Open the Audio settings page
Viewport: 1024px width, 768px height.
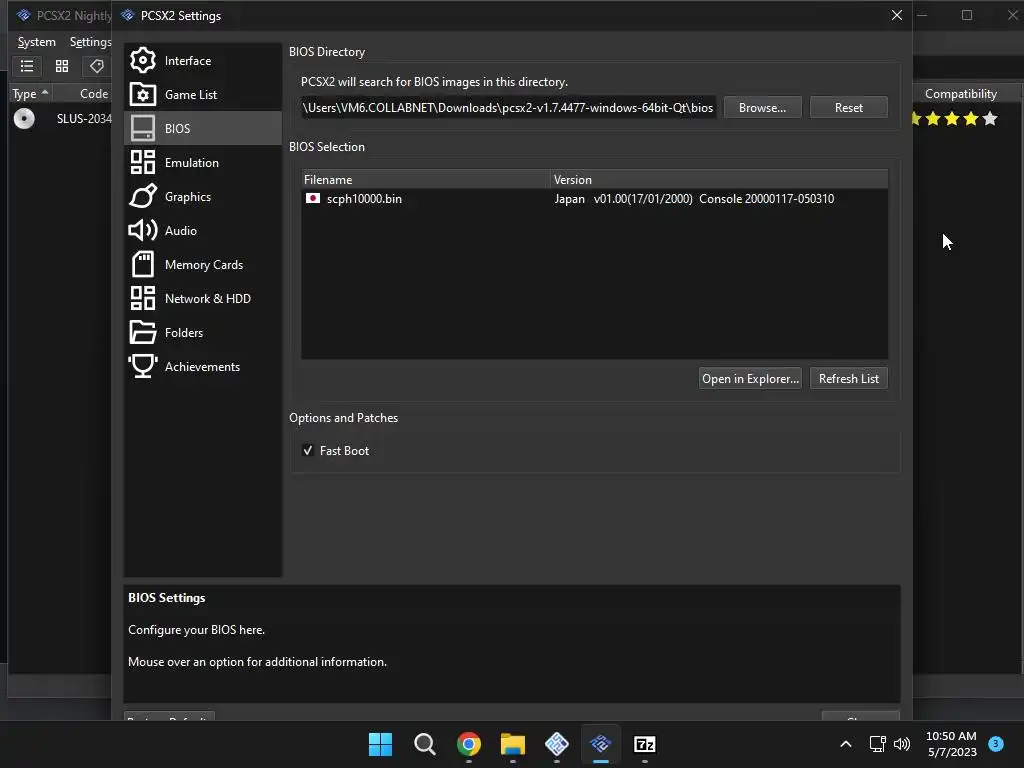202,231
